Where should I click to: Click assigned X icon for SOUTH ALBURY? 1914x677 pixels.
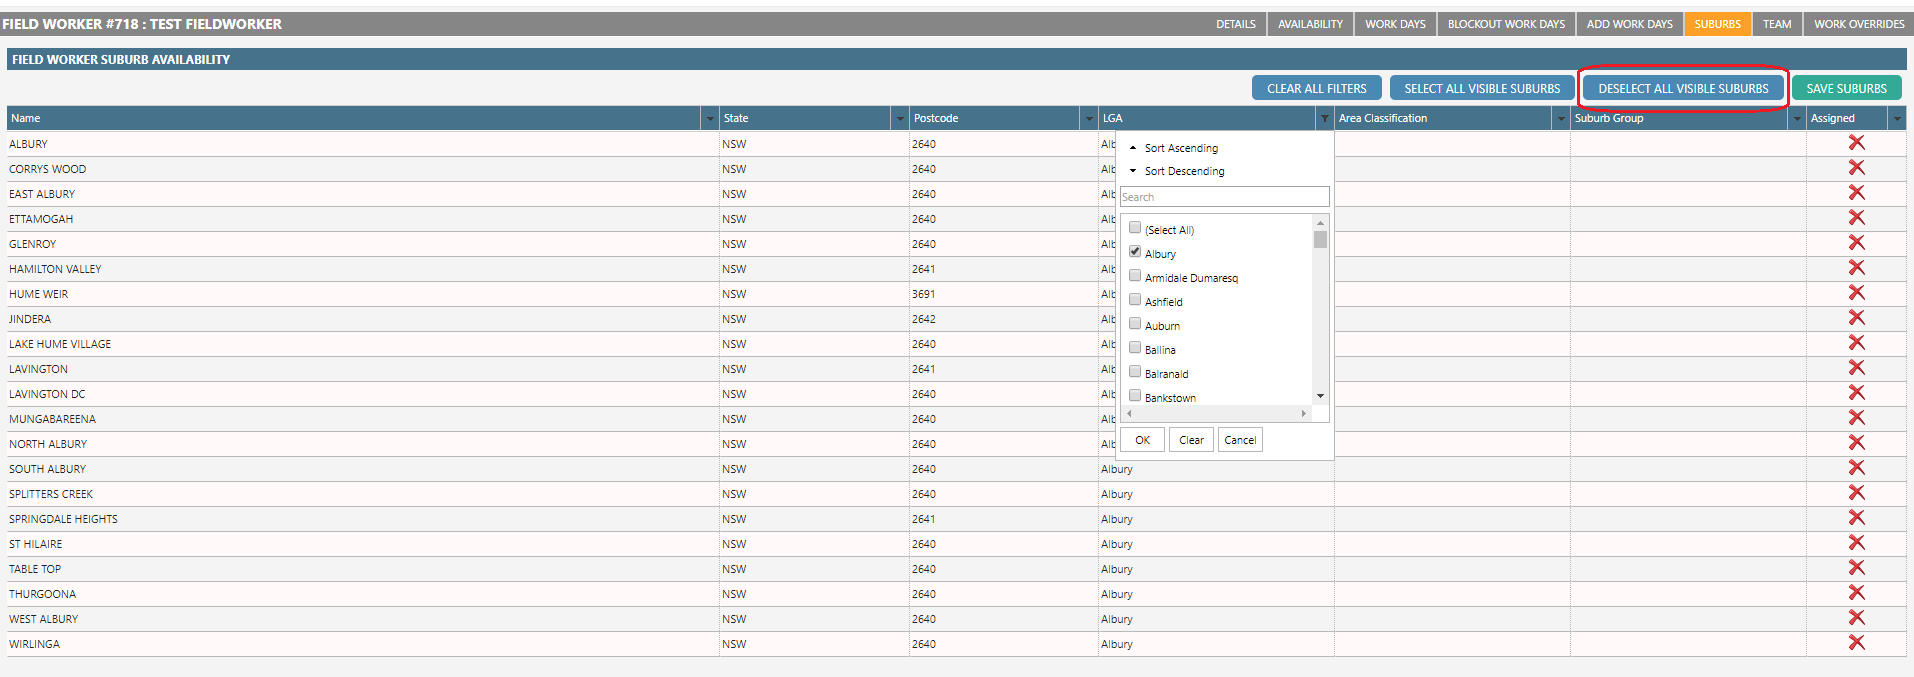[x=1856, y=468]
